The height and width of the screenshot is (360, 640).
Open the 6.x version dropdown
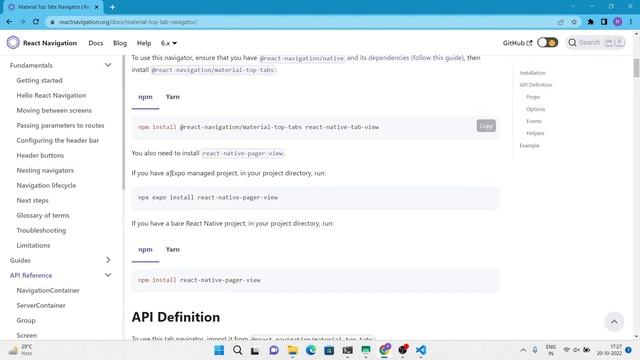[169, 43]
